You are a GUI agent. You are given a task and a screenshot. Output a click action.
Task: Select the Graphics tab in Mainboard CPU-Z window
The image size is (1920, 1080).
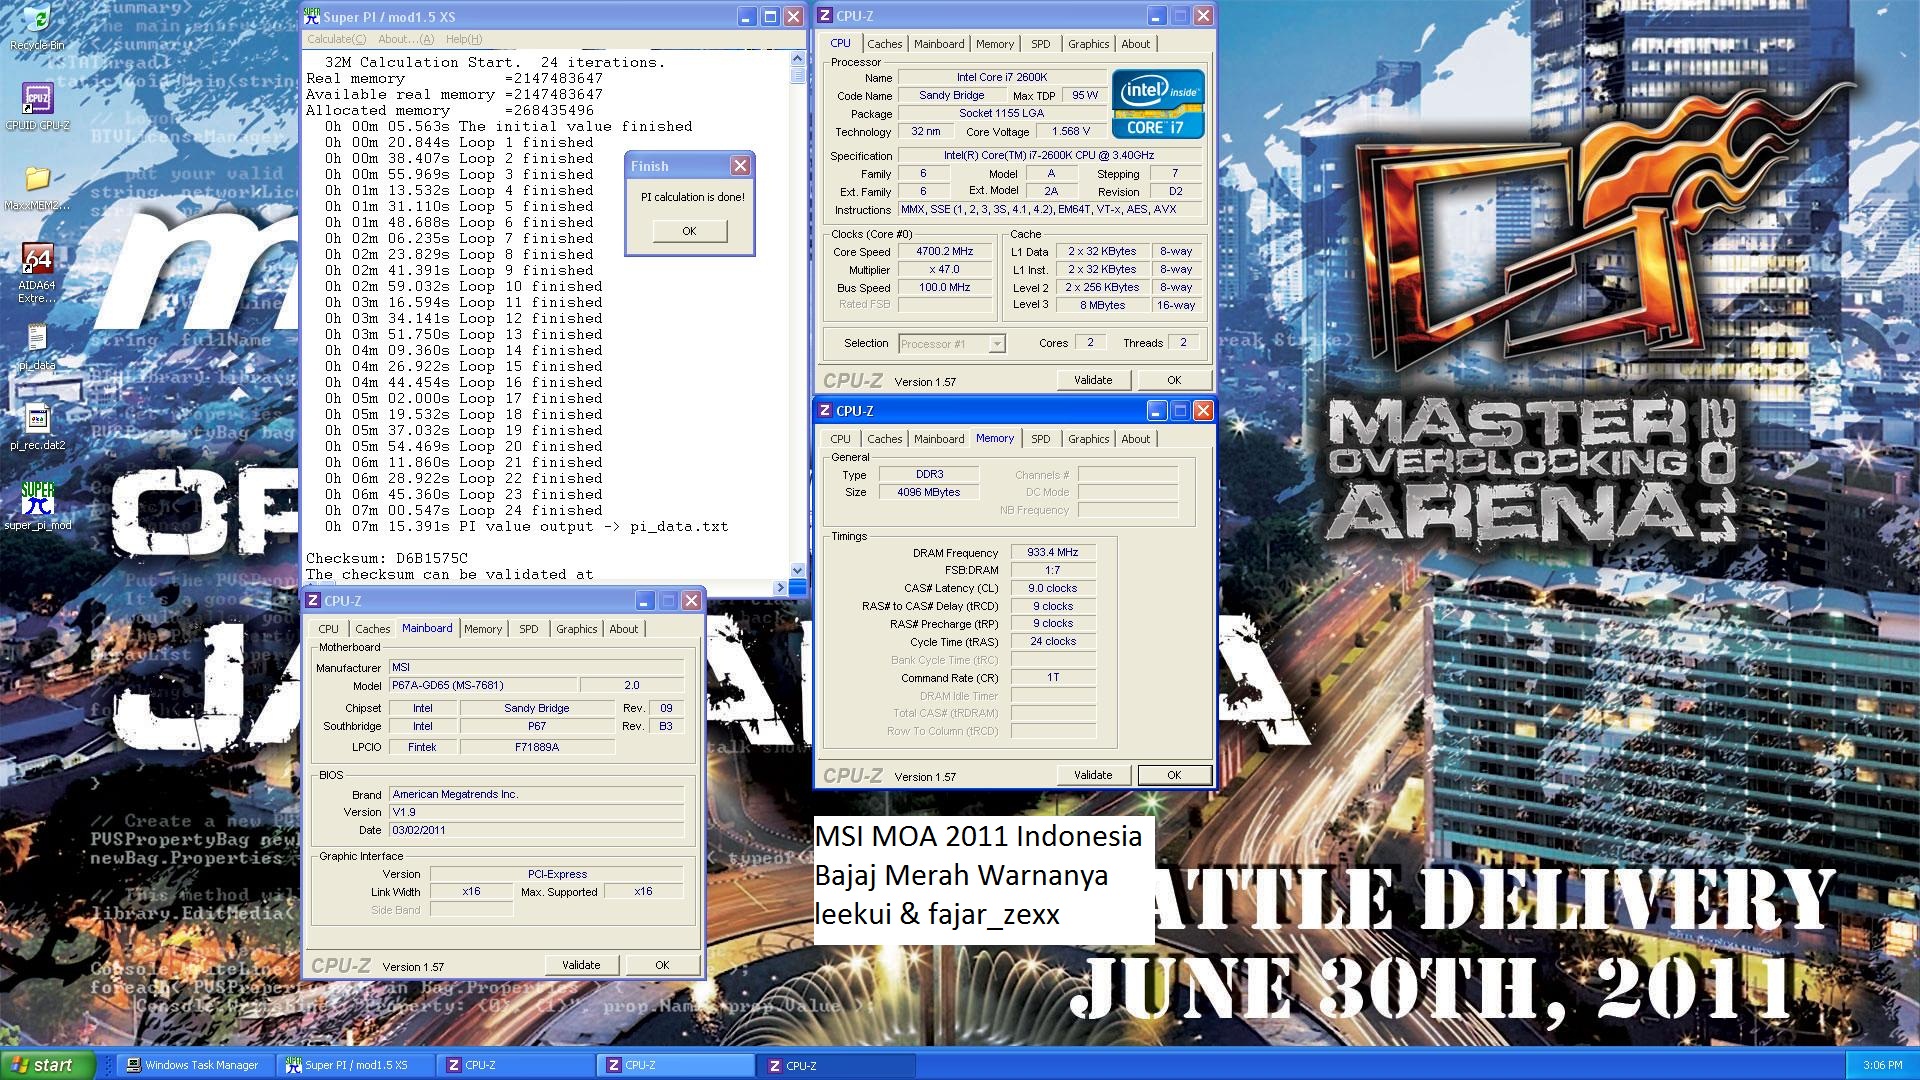pyautogui.click(x=576, y=629)
